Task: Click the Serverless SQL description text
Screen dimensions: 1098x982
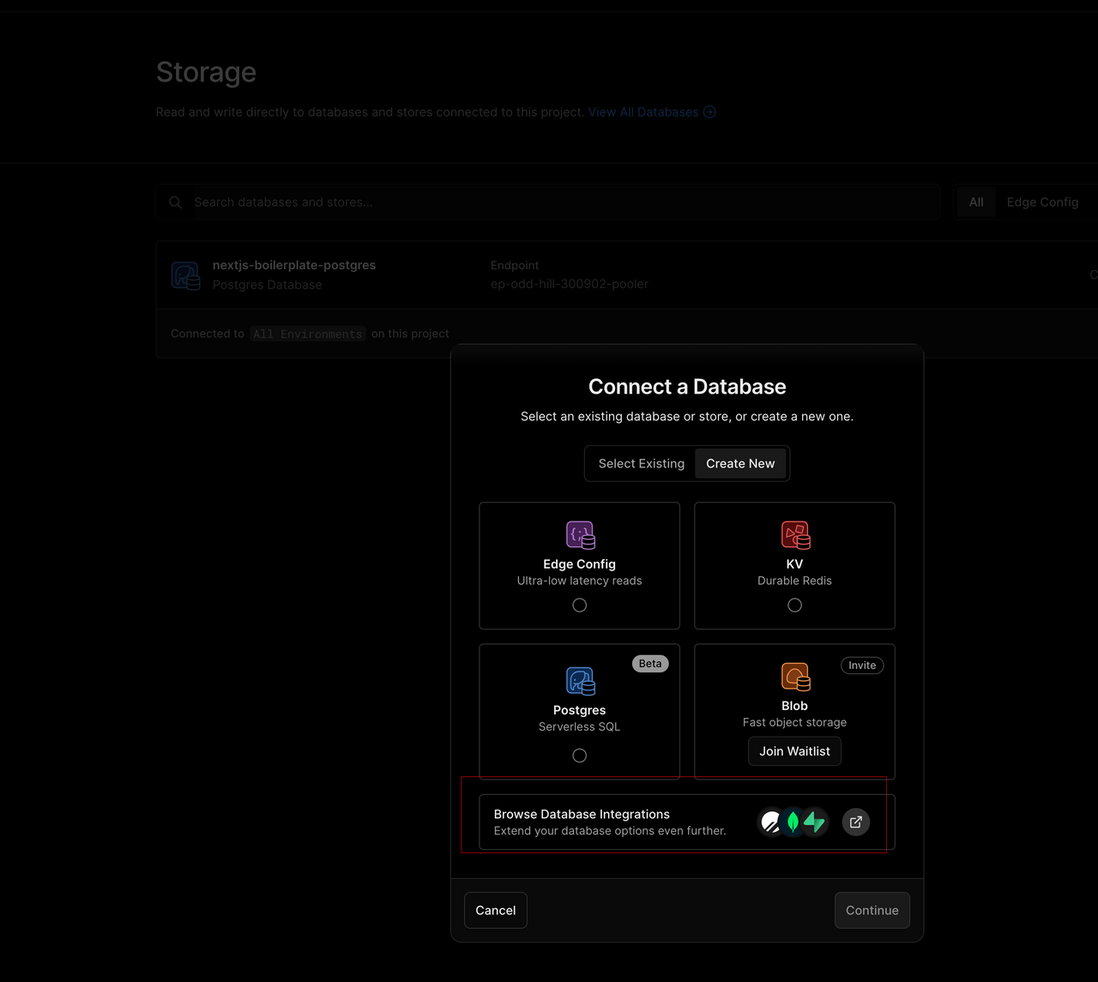Action: [579, 727]
